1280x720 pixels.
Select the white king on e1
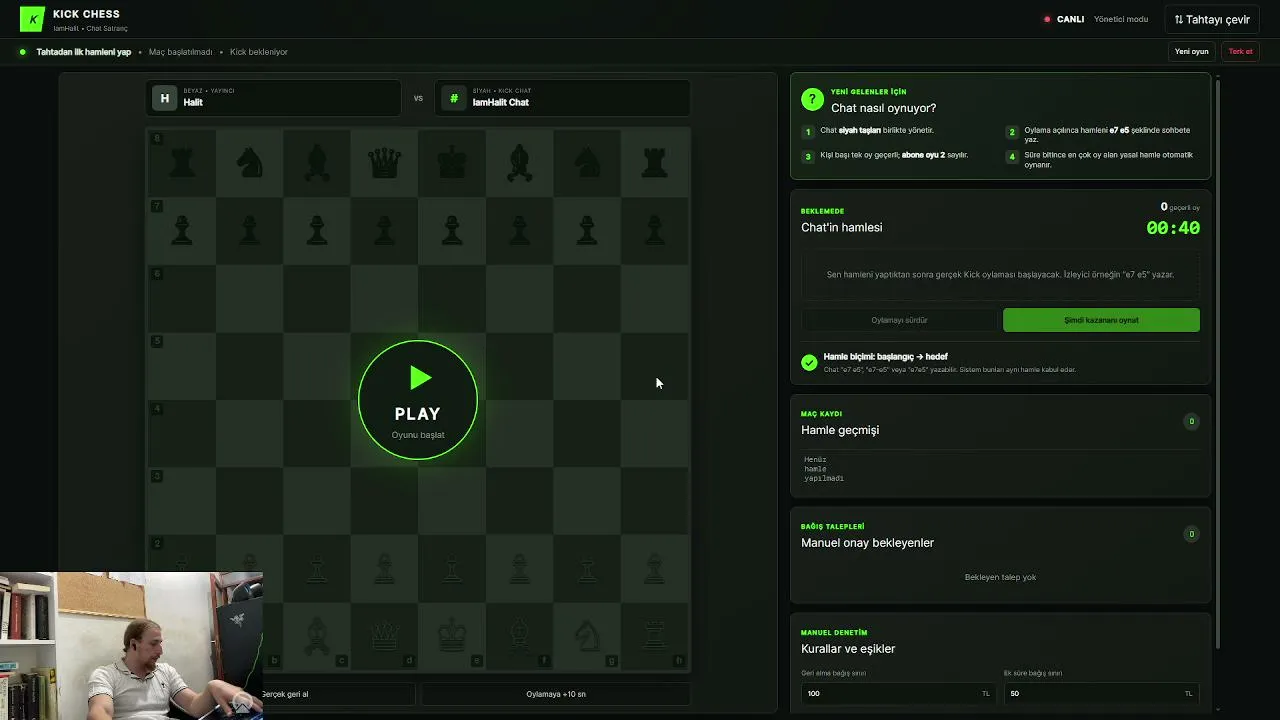point(452,634)
